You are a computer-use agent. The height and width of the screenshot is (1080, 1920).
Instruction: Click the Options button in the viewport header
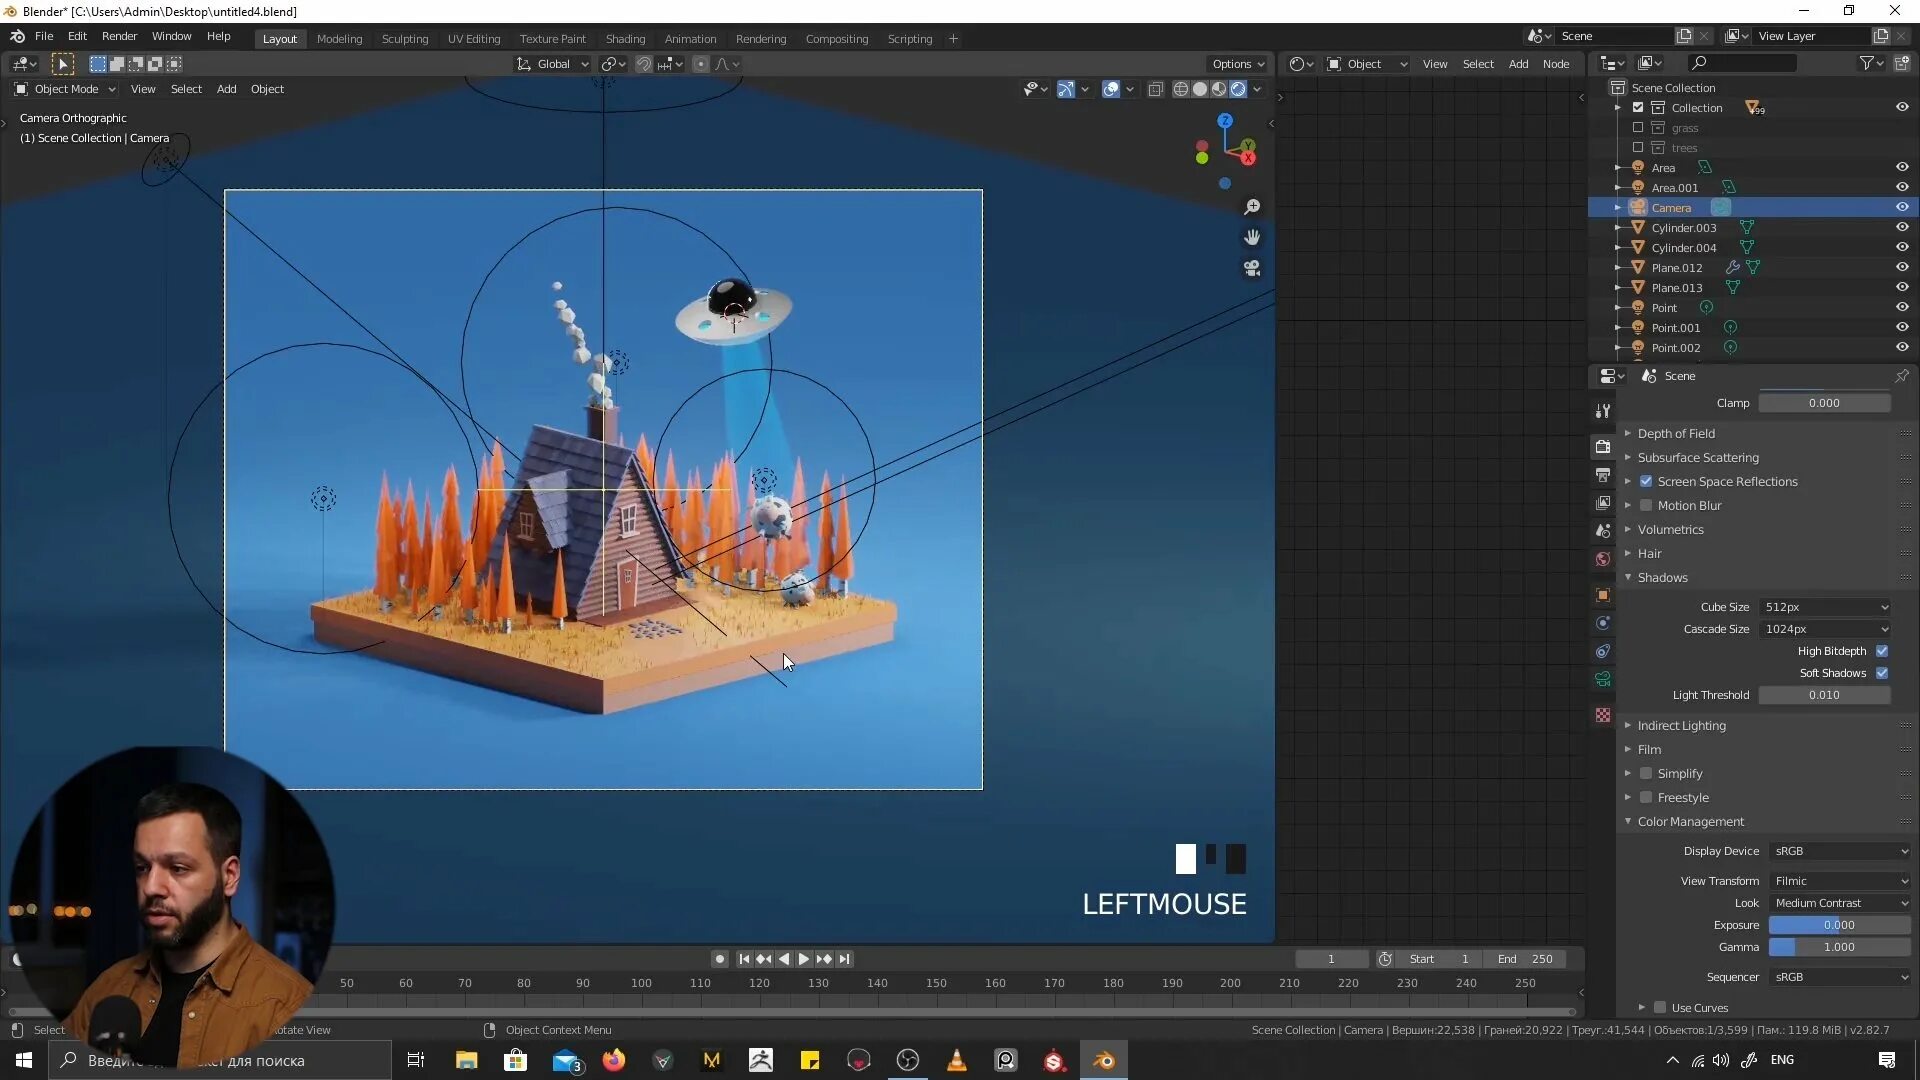pyautogui.click(x=1237, y=64)
